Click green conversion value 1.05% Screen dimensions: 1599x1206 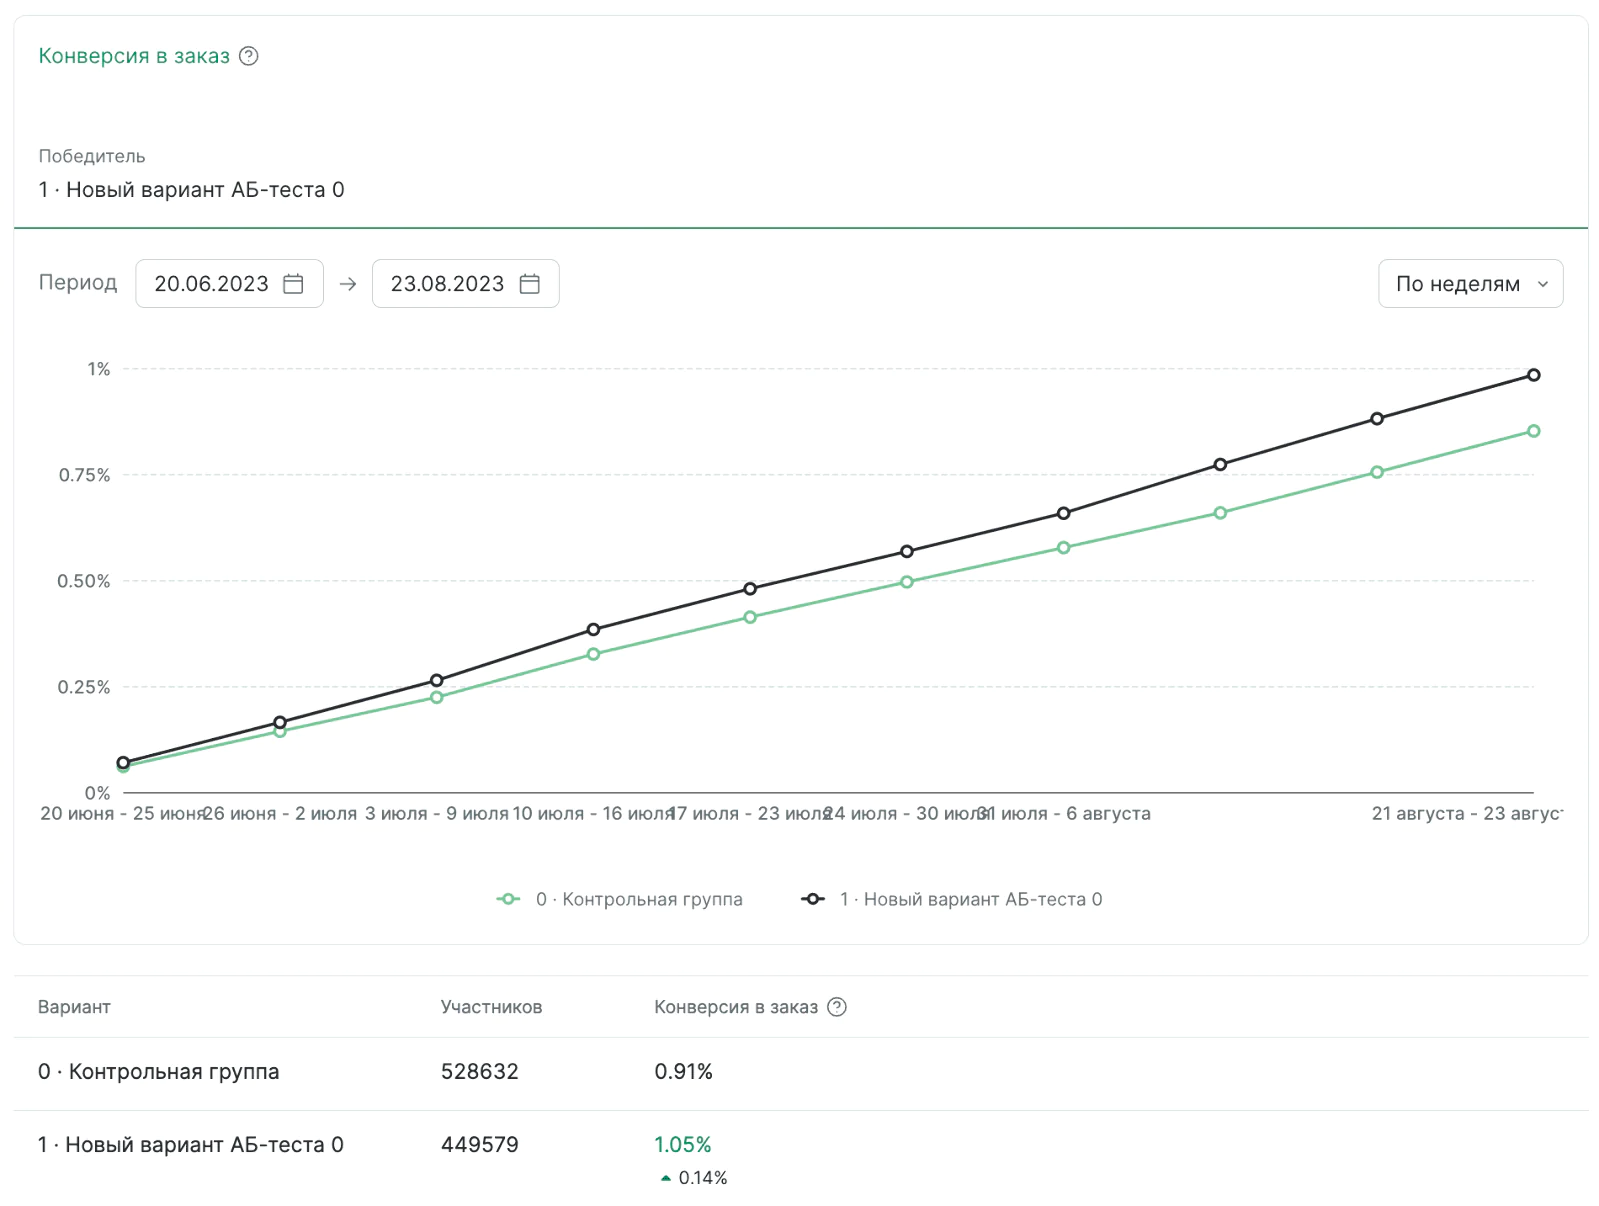[683, 1144]
